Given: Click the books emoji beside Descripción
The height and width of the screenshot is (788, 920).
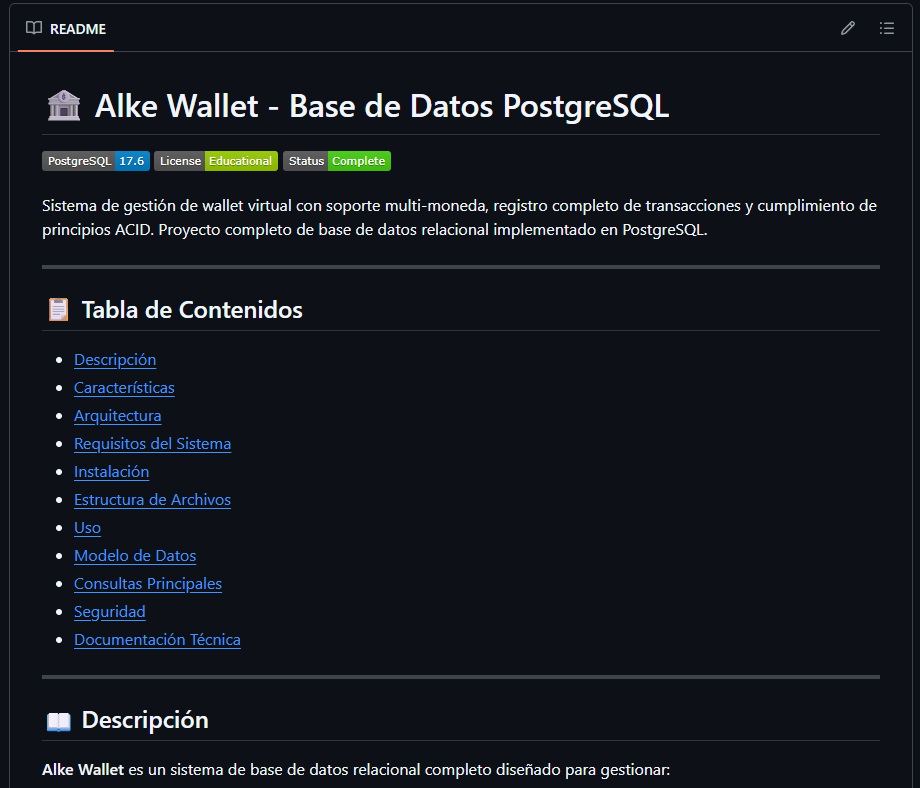Looking at the screenshot, I should click(58, 719).
